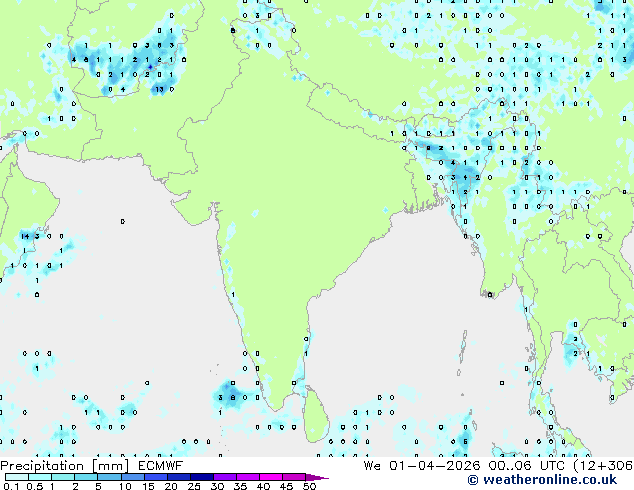Click the copyright symbol beside weatheronline.co.uk
Image resolution: width=634 pixels, height=490 pixels.
(x=473, y=480)
